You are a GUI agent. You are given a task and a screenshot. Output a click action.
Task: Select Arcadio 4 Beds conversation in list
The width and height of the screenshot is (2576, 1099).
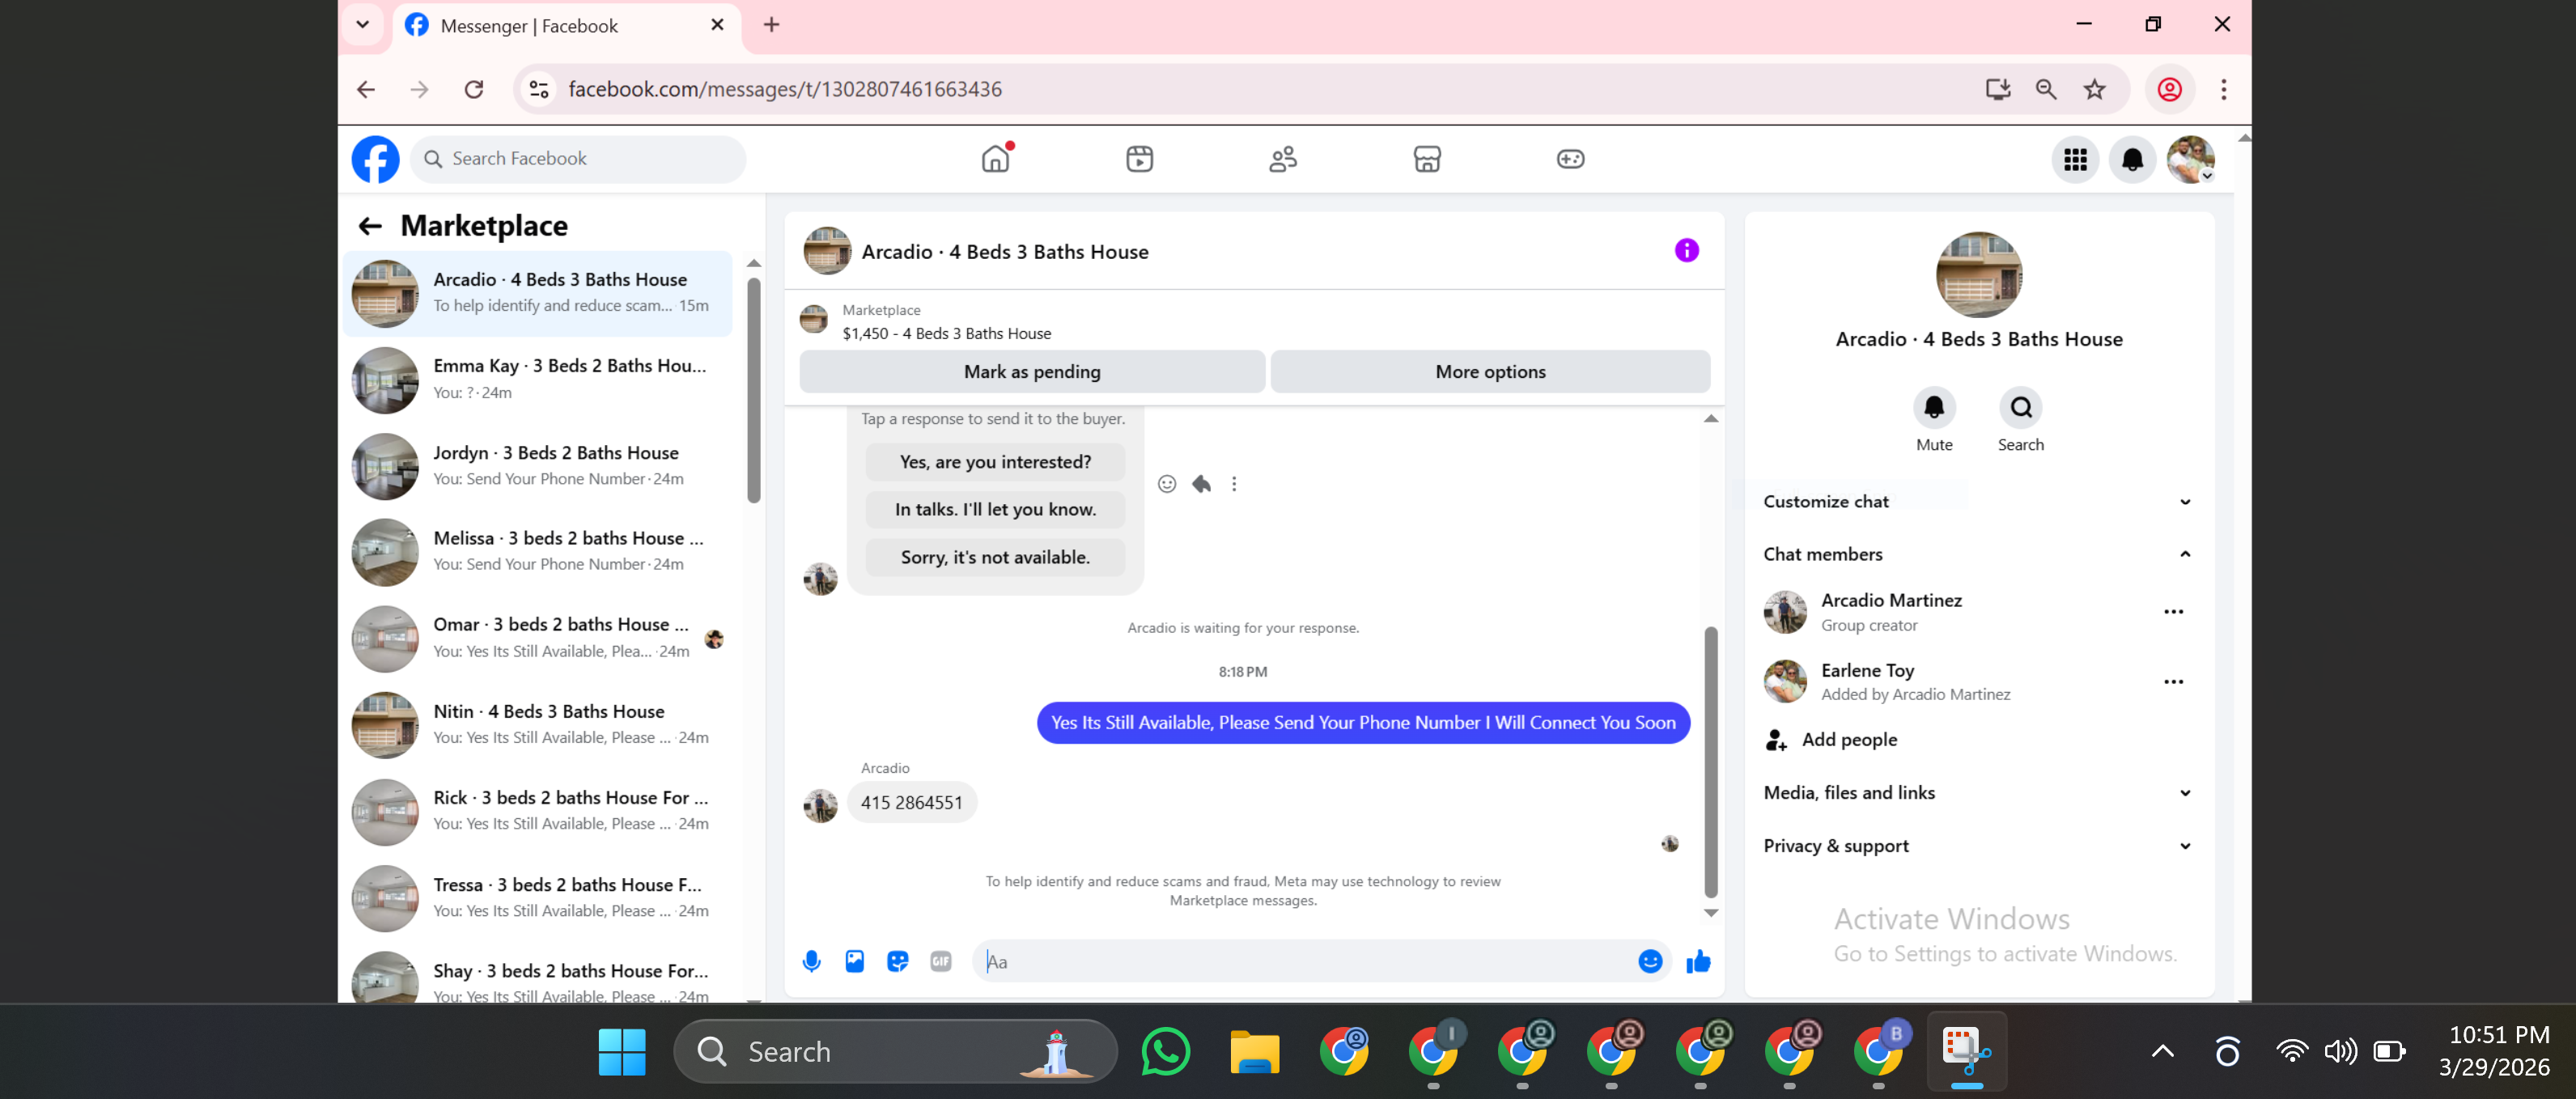tap(539, 293)
